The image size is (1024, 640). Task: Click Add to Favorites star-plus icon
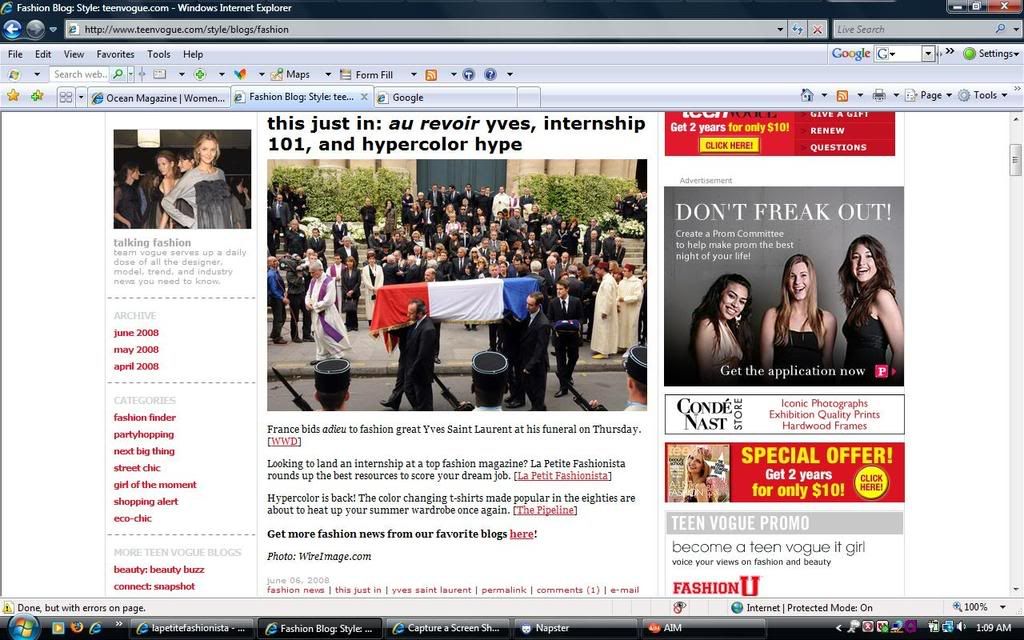coord(37,96)
